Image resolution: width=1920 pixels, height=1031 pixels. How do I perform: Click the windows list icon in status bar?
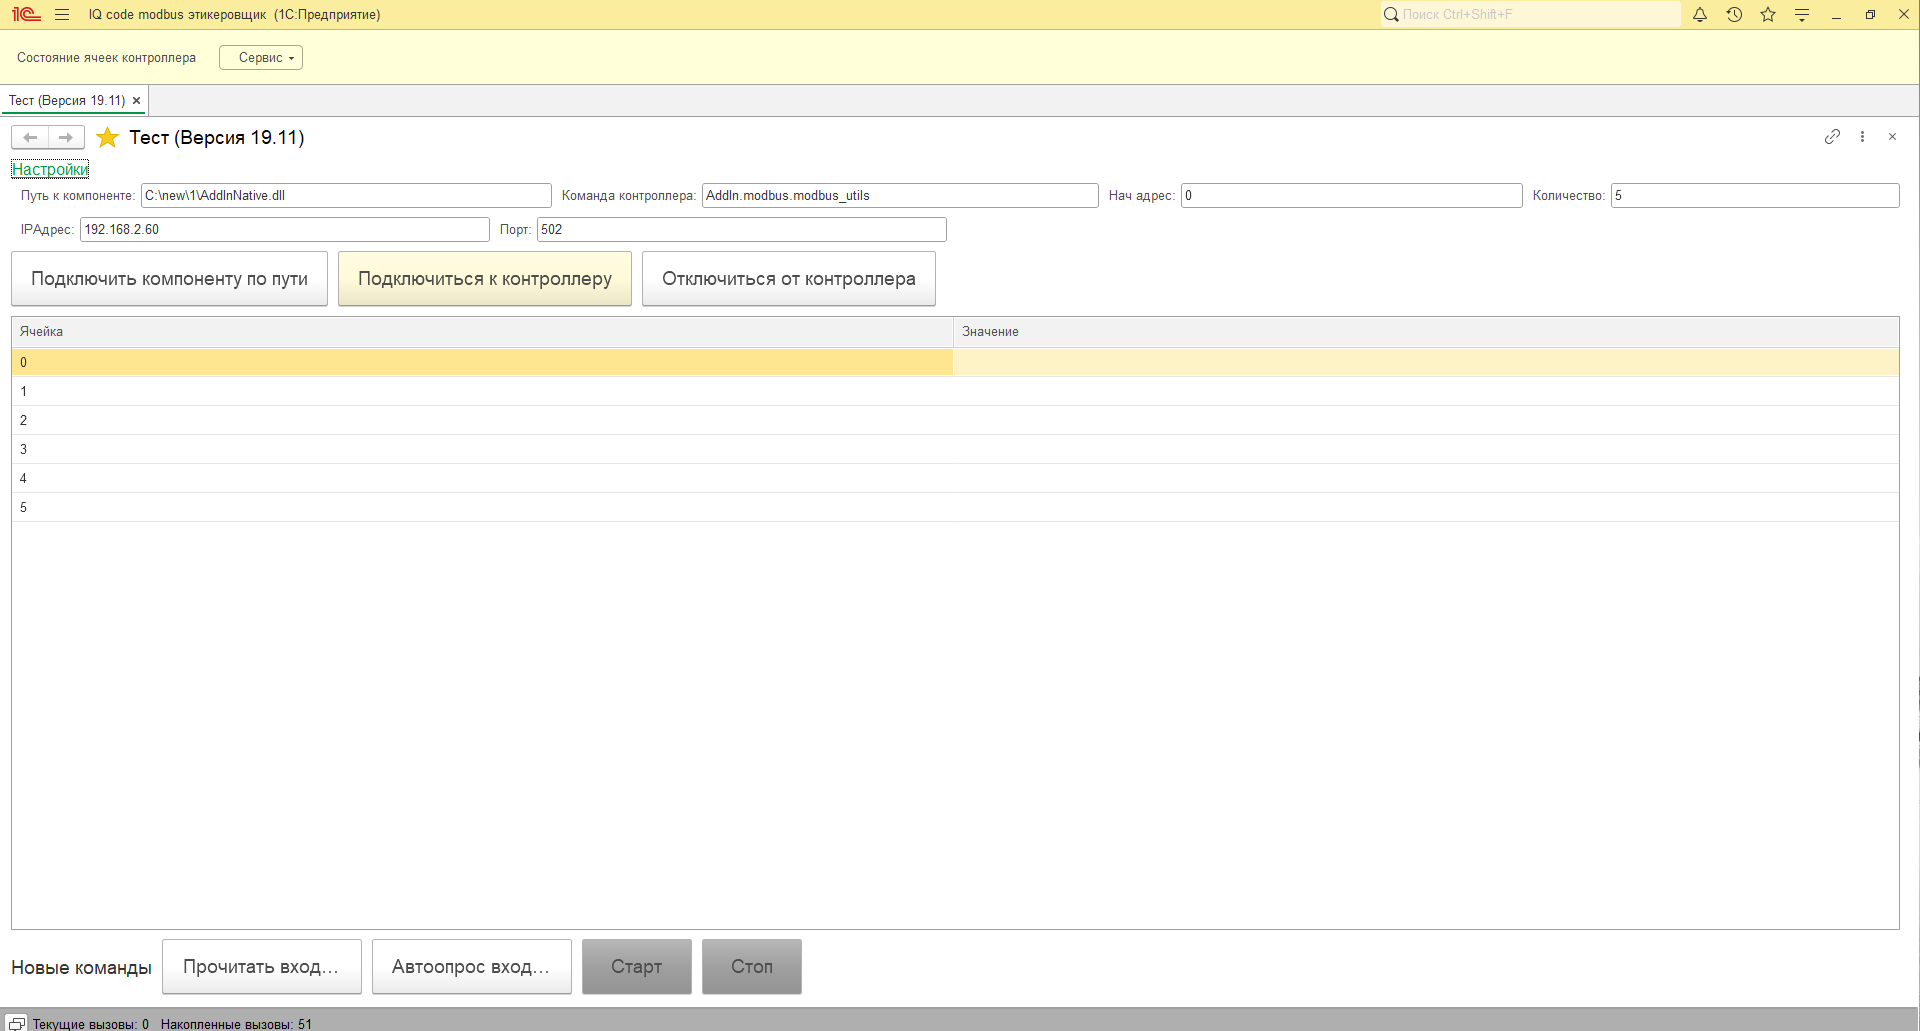16,1023
